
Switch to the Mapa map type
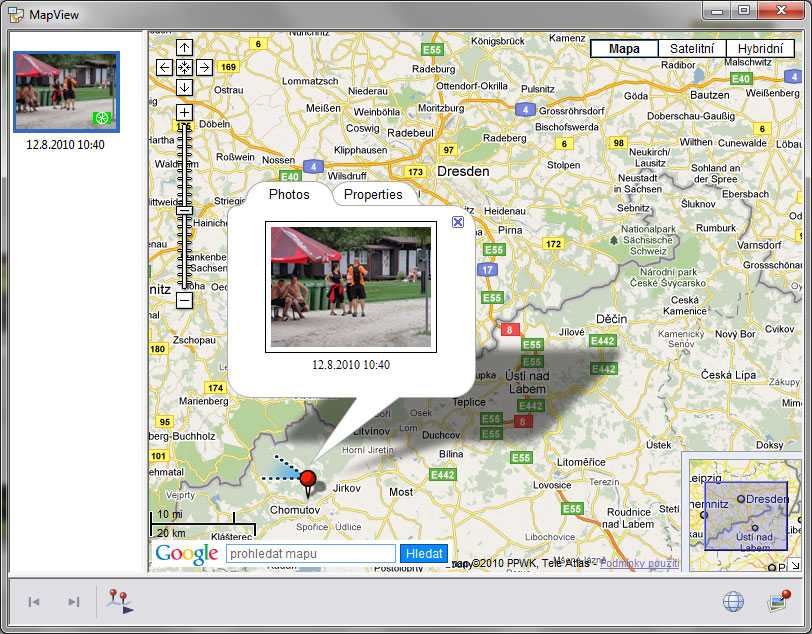click(x=624, y=49)
